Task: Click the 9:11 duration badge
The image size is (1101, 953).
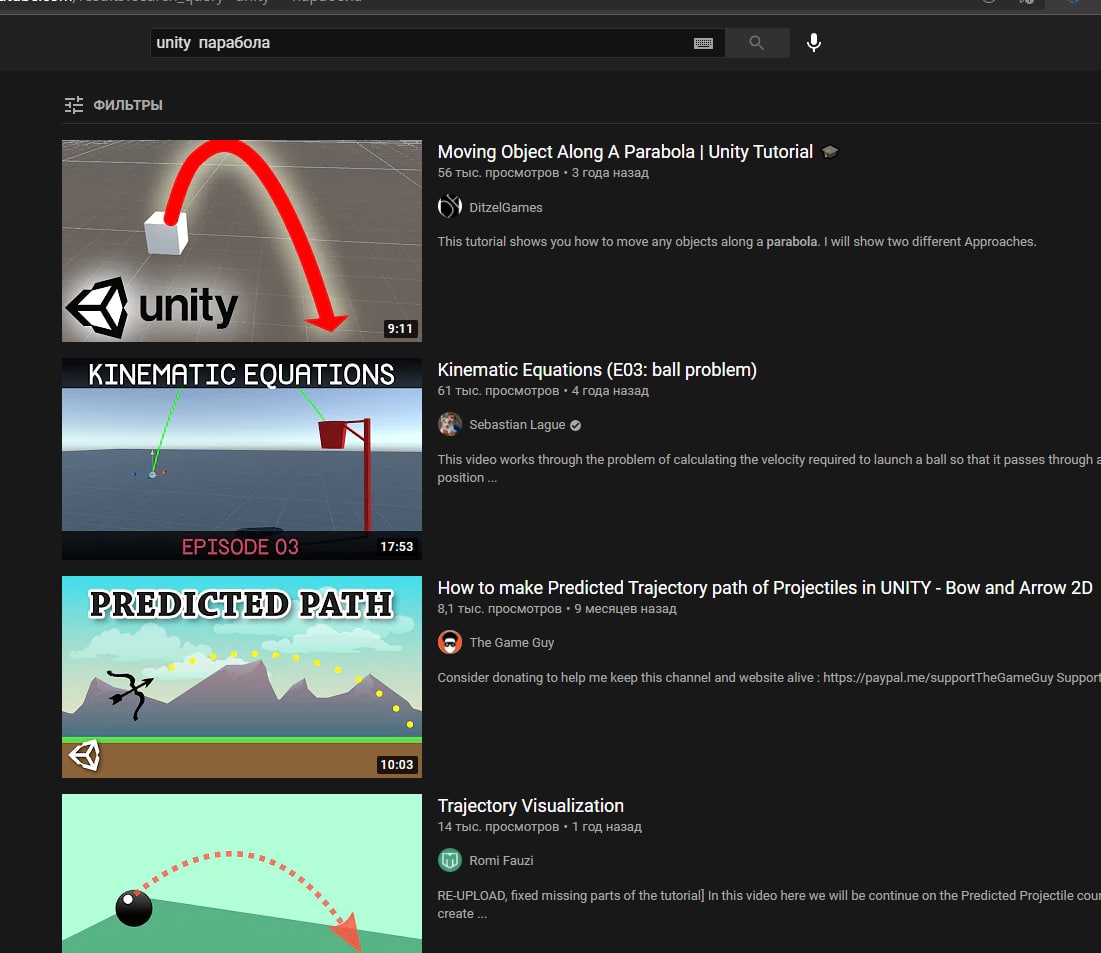Action: pos(400,328)
